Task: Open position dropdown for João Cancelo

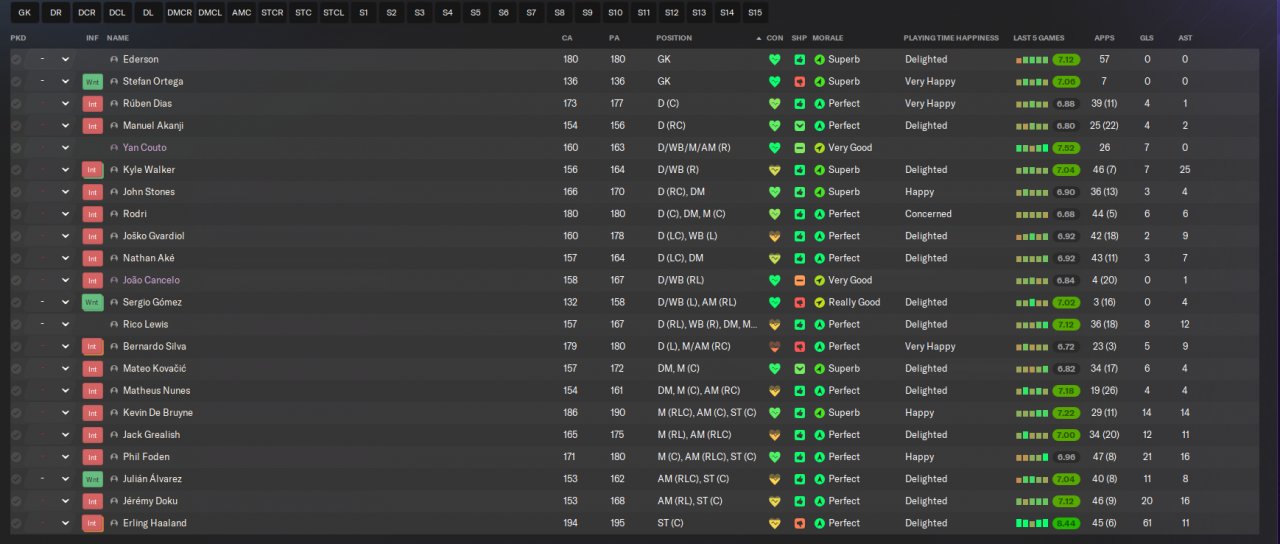Action: click(x=66, y=280)
